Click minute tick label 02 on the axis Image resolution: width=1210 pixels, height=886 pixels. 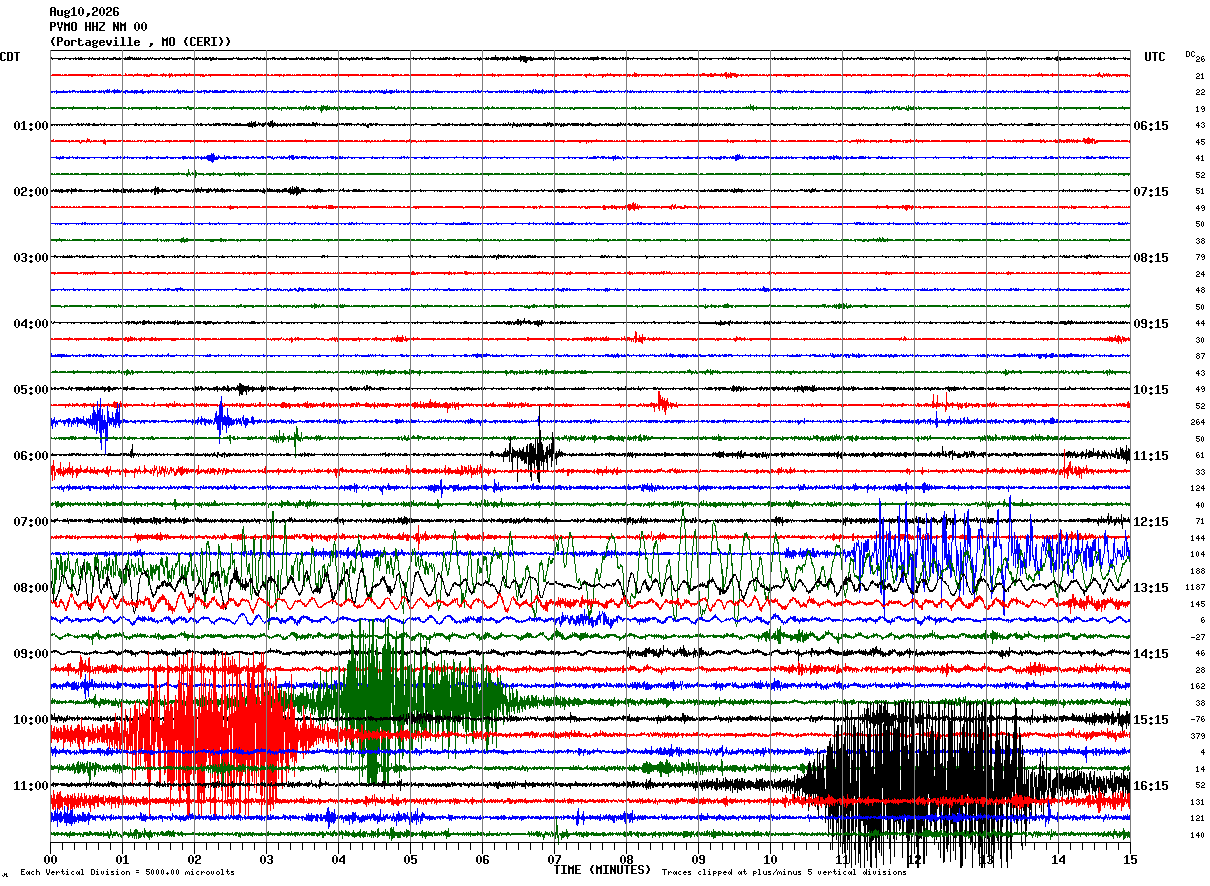tap(194, 859)
